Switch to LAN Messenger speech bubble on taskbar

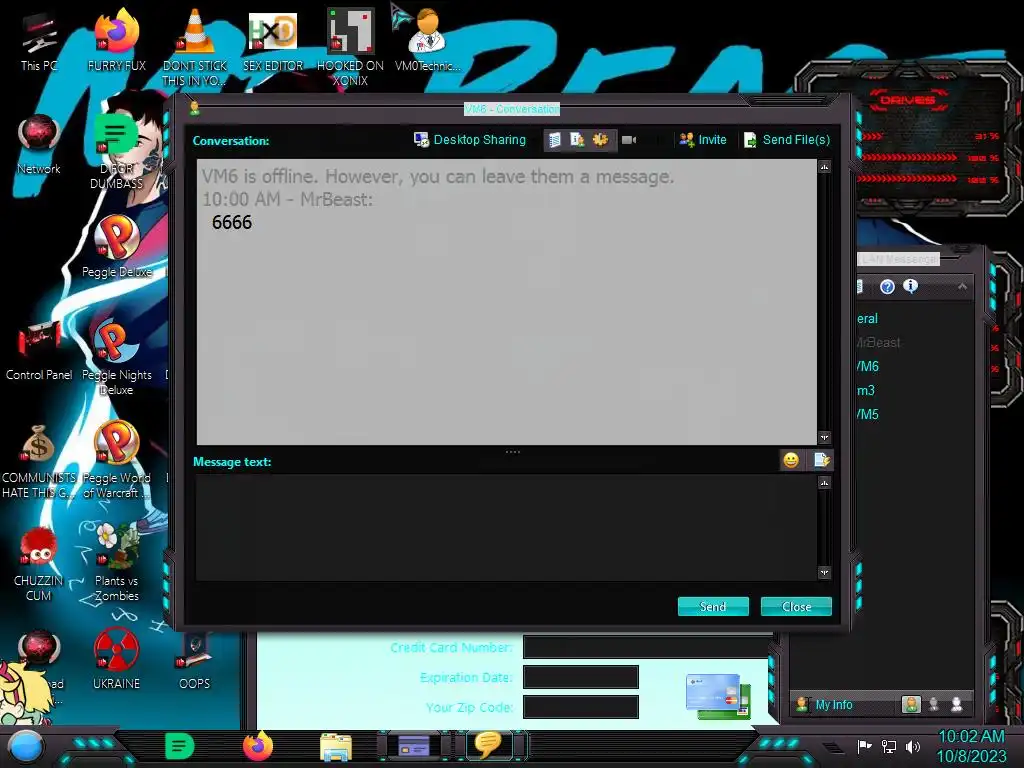488,745
